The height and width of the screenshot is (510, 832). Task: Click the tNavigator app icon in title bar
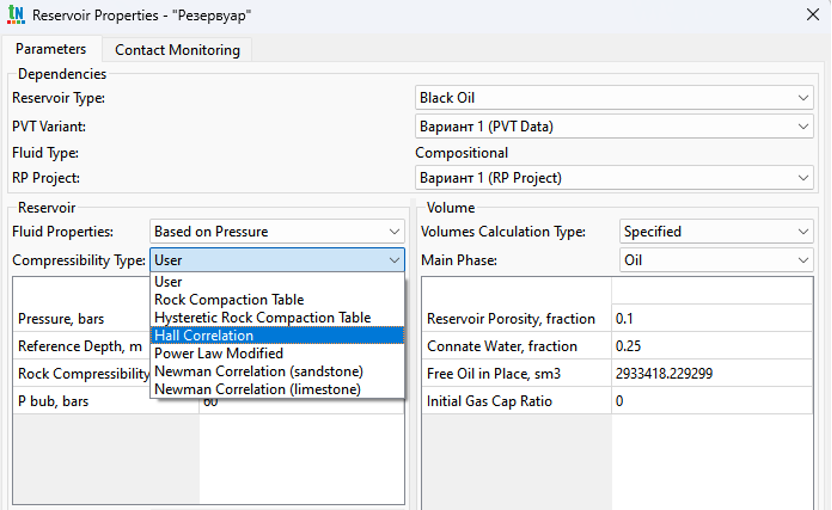pos(16,14)
